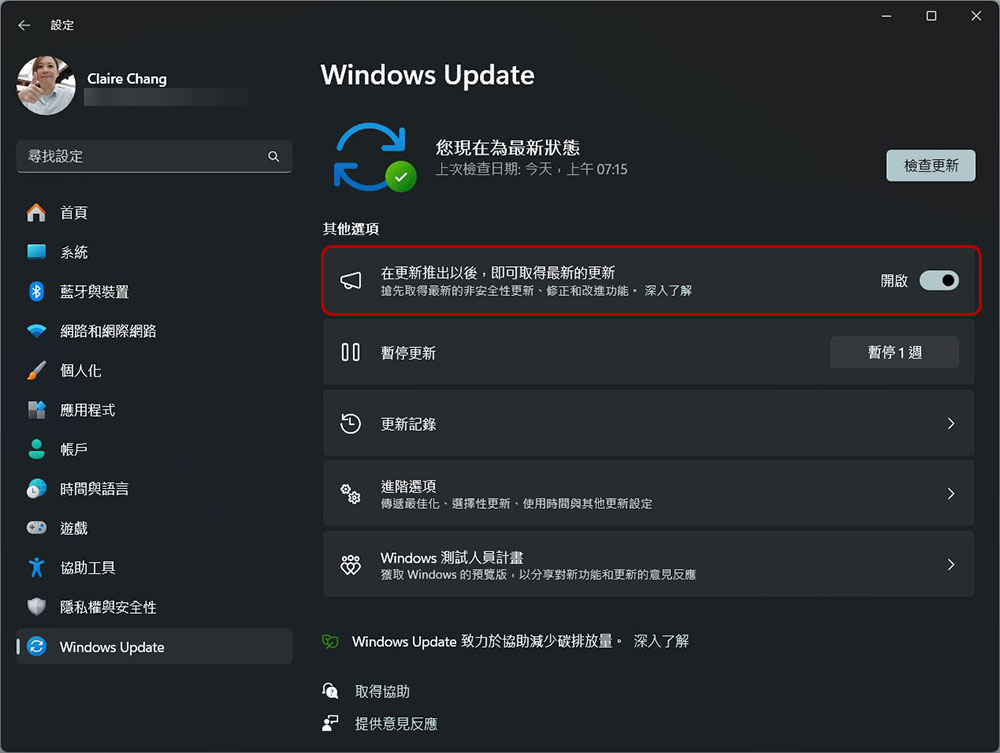The image size is (1000, 753).
Task: Open 時間與語言 settings
Action: pos(154,488)
